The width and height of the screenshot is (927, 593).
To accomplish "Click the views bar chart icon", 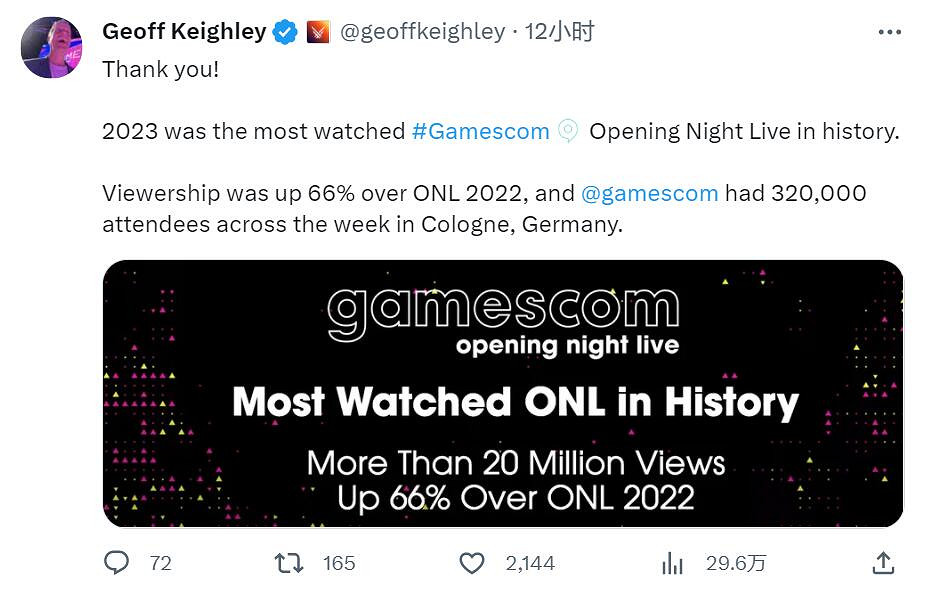I will 672,563.
